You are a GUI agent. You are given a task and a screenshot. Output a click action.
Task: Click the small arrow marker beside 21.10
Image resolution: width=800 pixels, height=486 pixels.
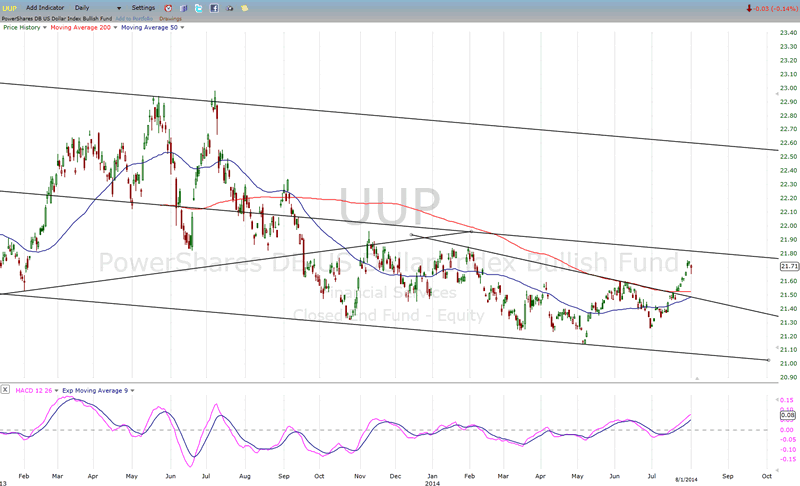(777, 348)
